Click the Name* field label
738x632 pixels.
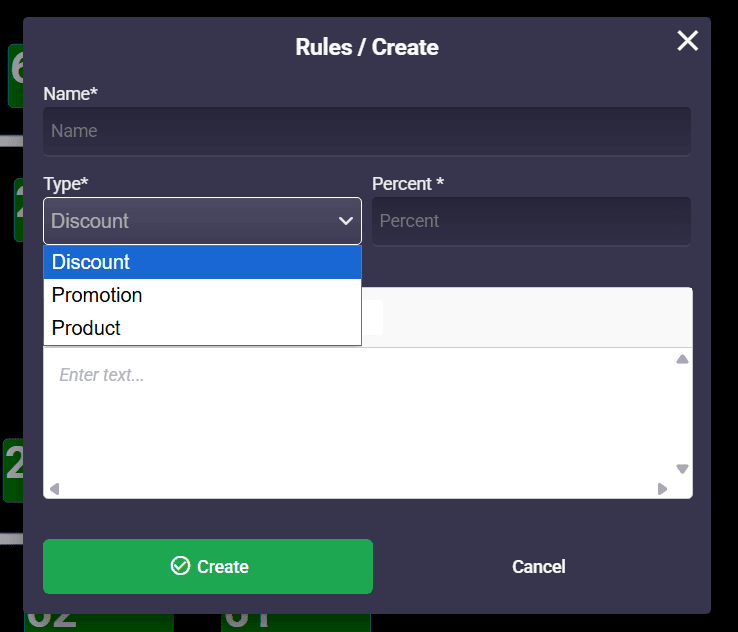point(70,94)
